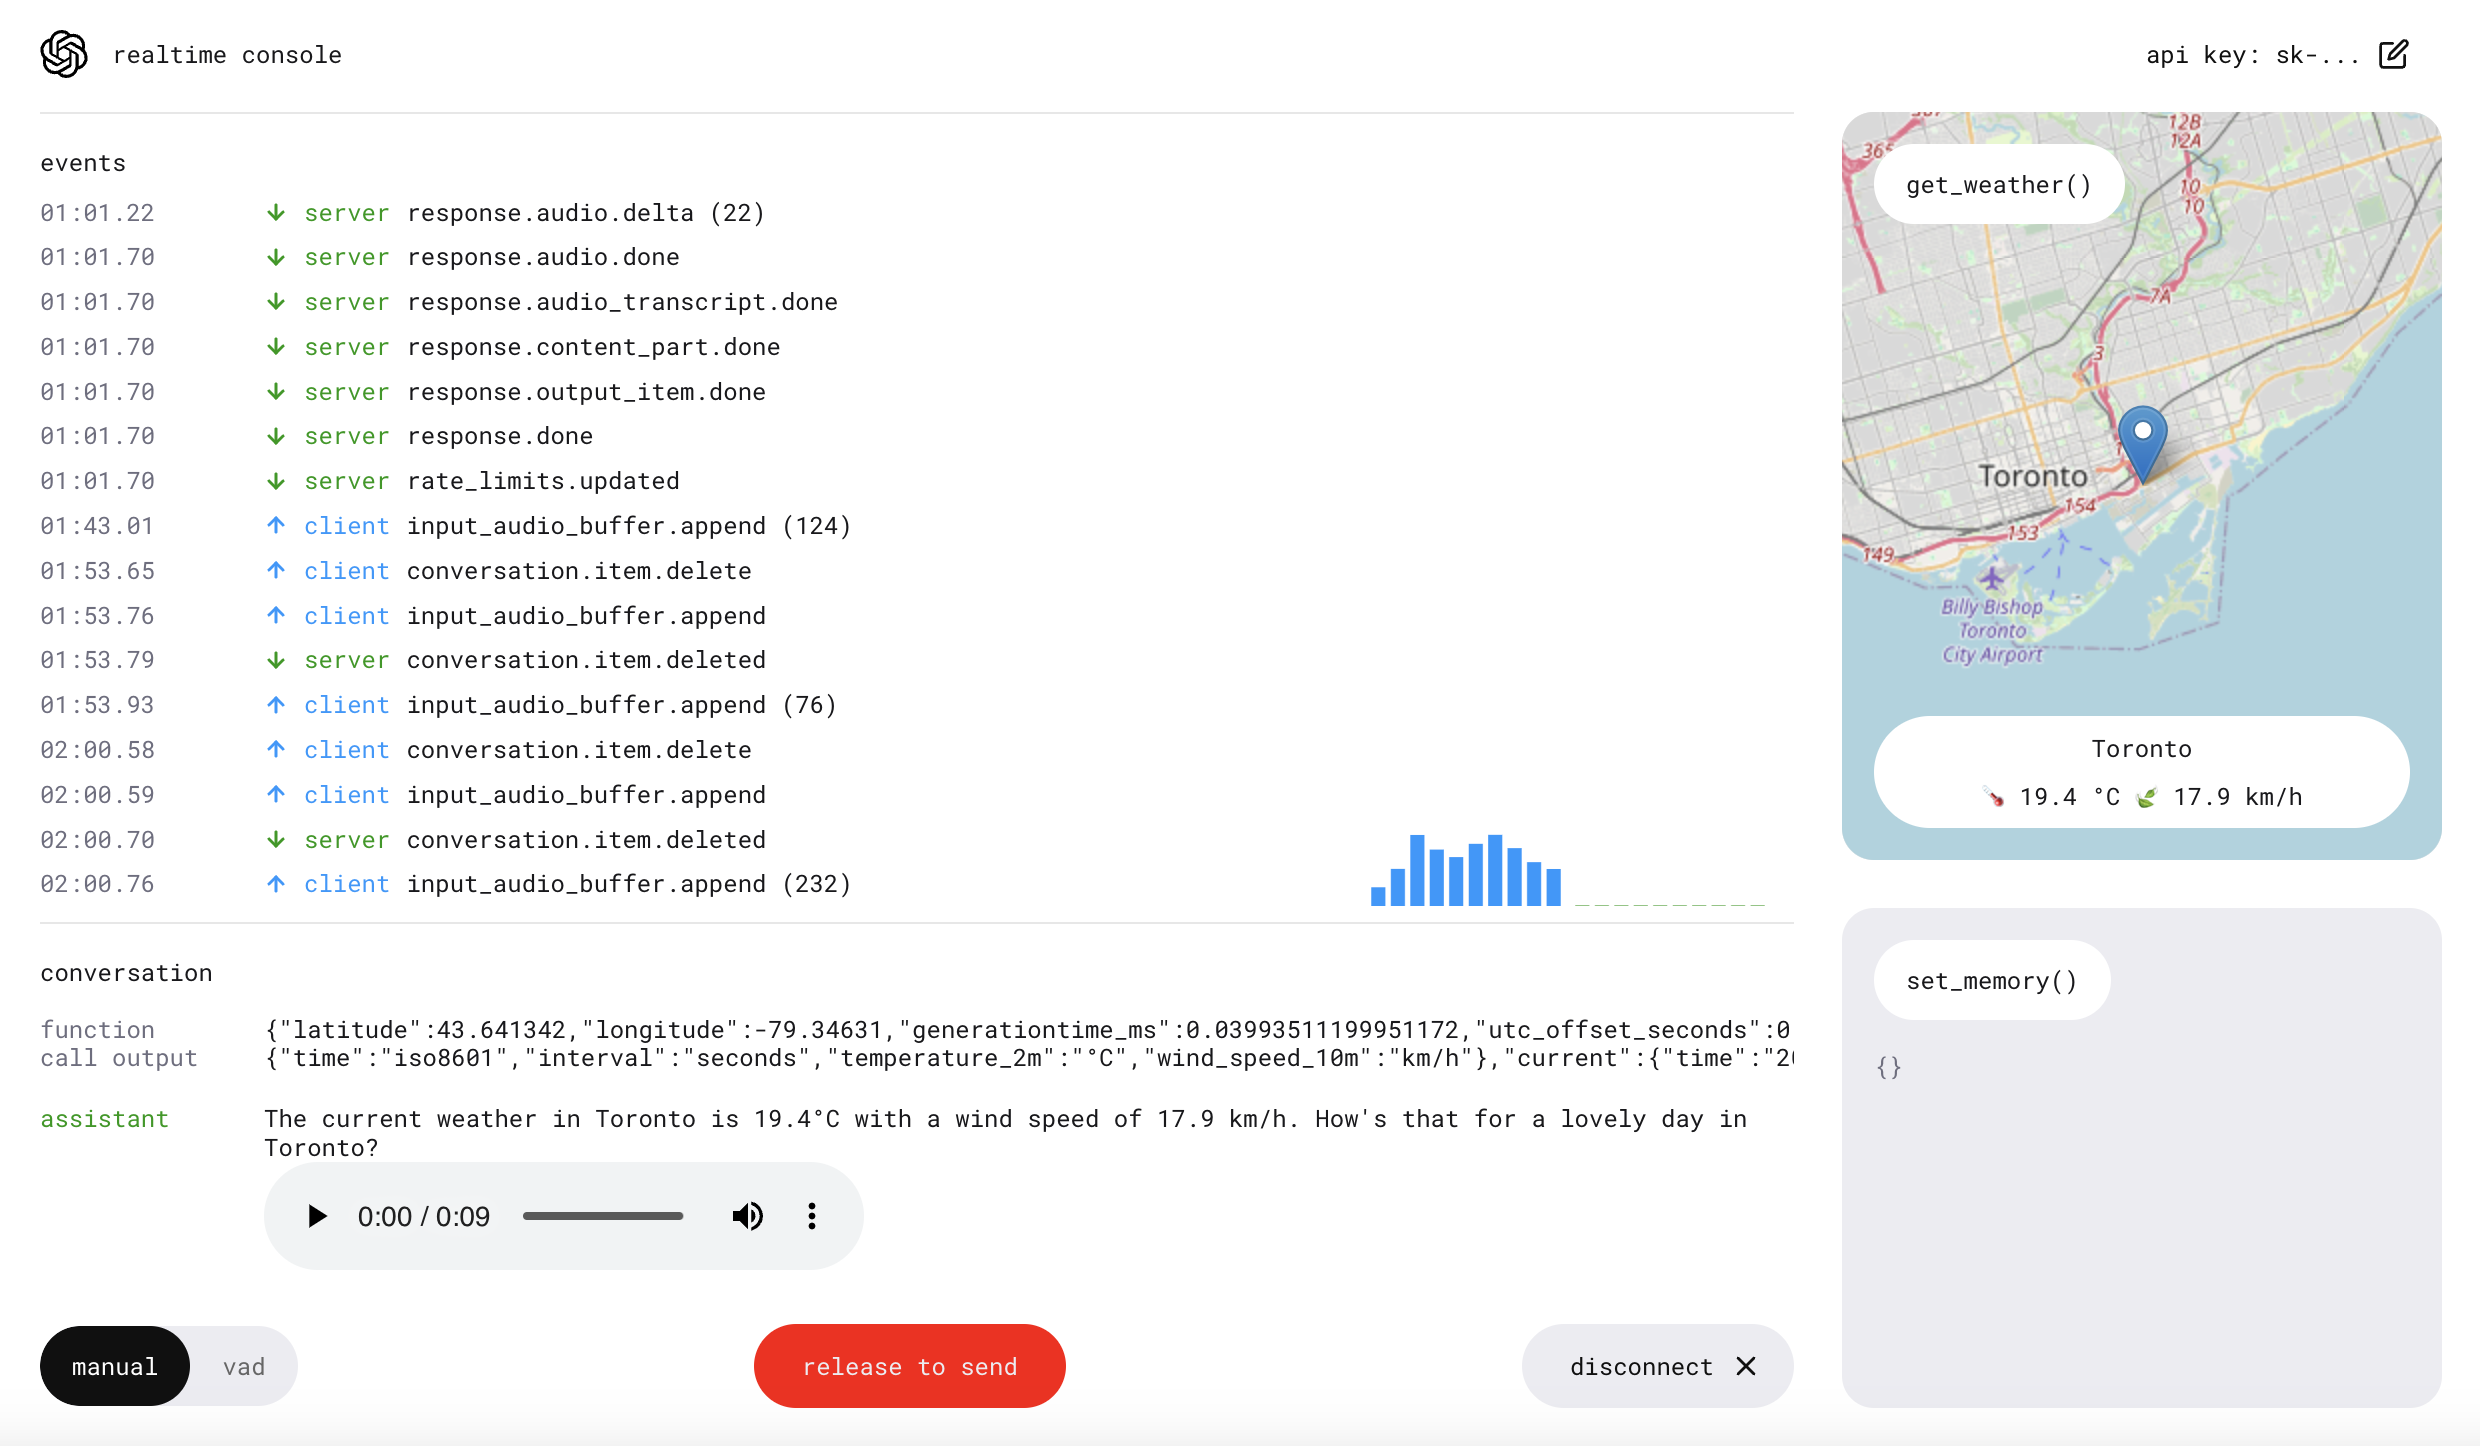The height and width of the screenshot is (1446, 2480).
Task: Enable VAD voice detection mode
Action: 243,1365
